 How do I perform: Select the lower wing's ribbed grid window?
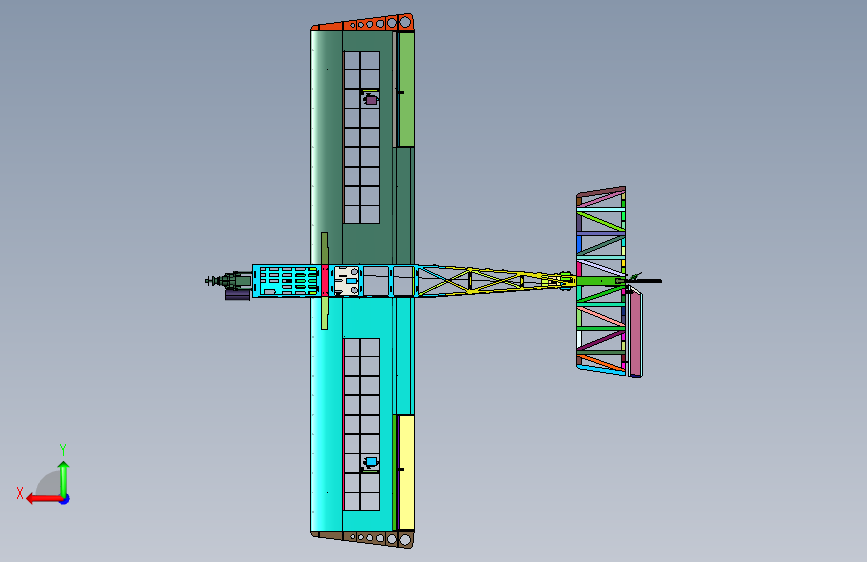tap(362, 424)
